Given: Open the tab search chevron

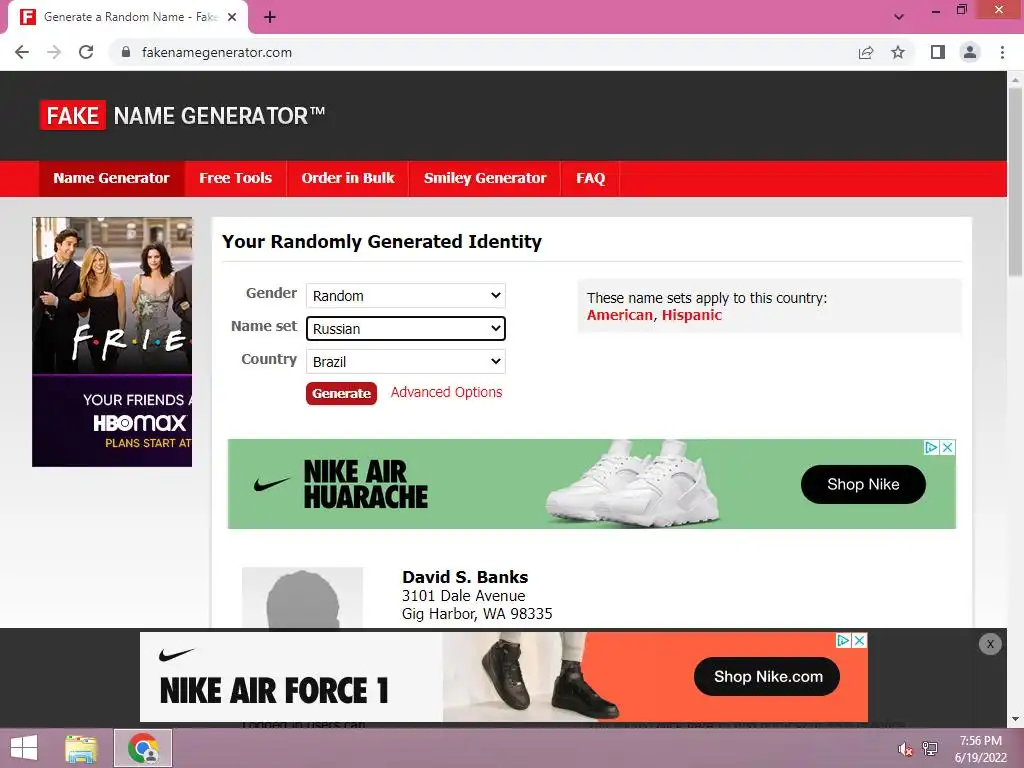Looking at the screenshot, I should [899, 17].
